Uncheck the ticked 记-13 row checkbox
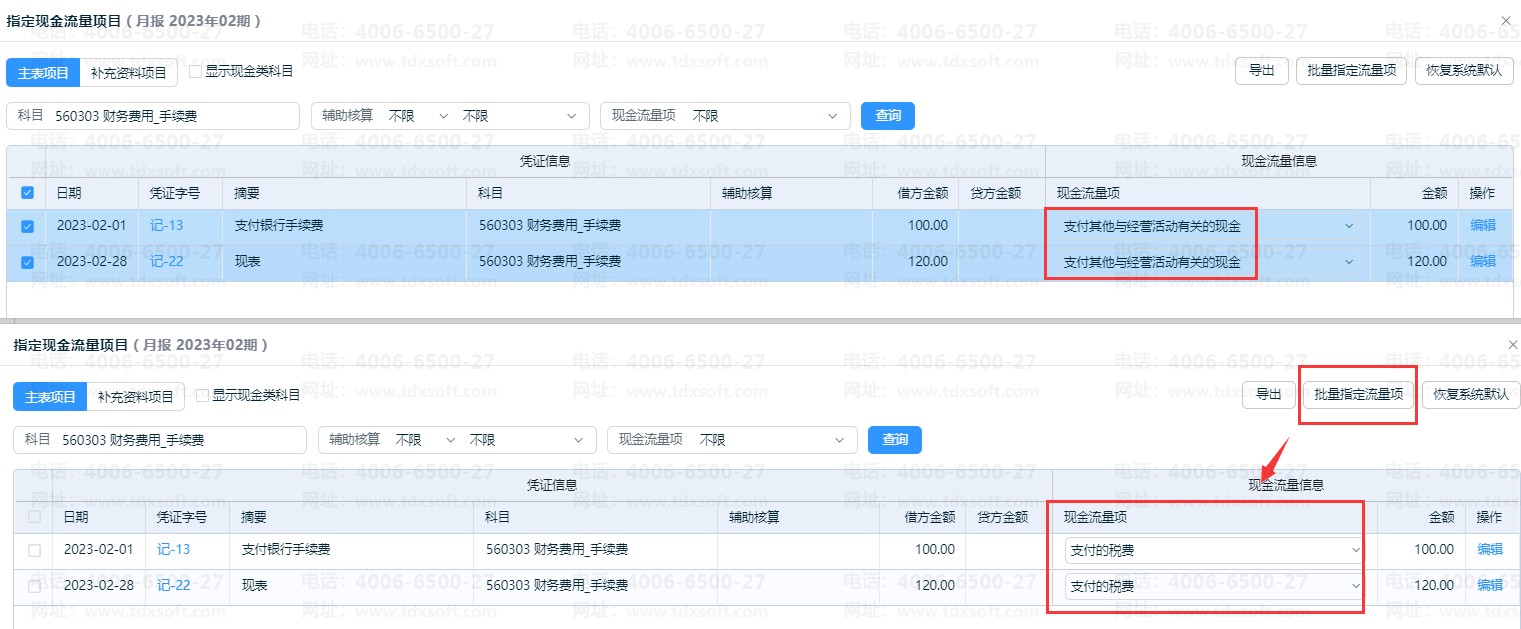The image size is (1521, 629). click(27, 227)
